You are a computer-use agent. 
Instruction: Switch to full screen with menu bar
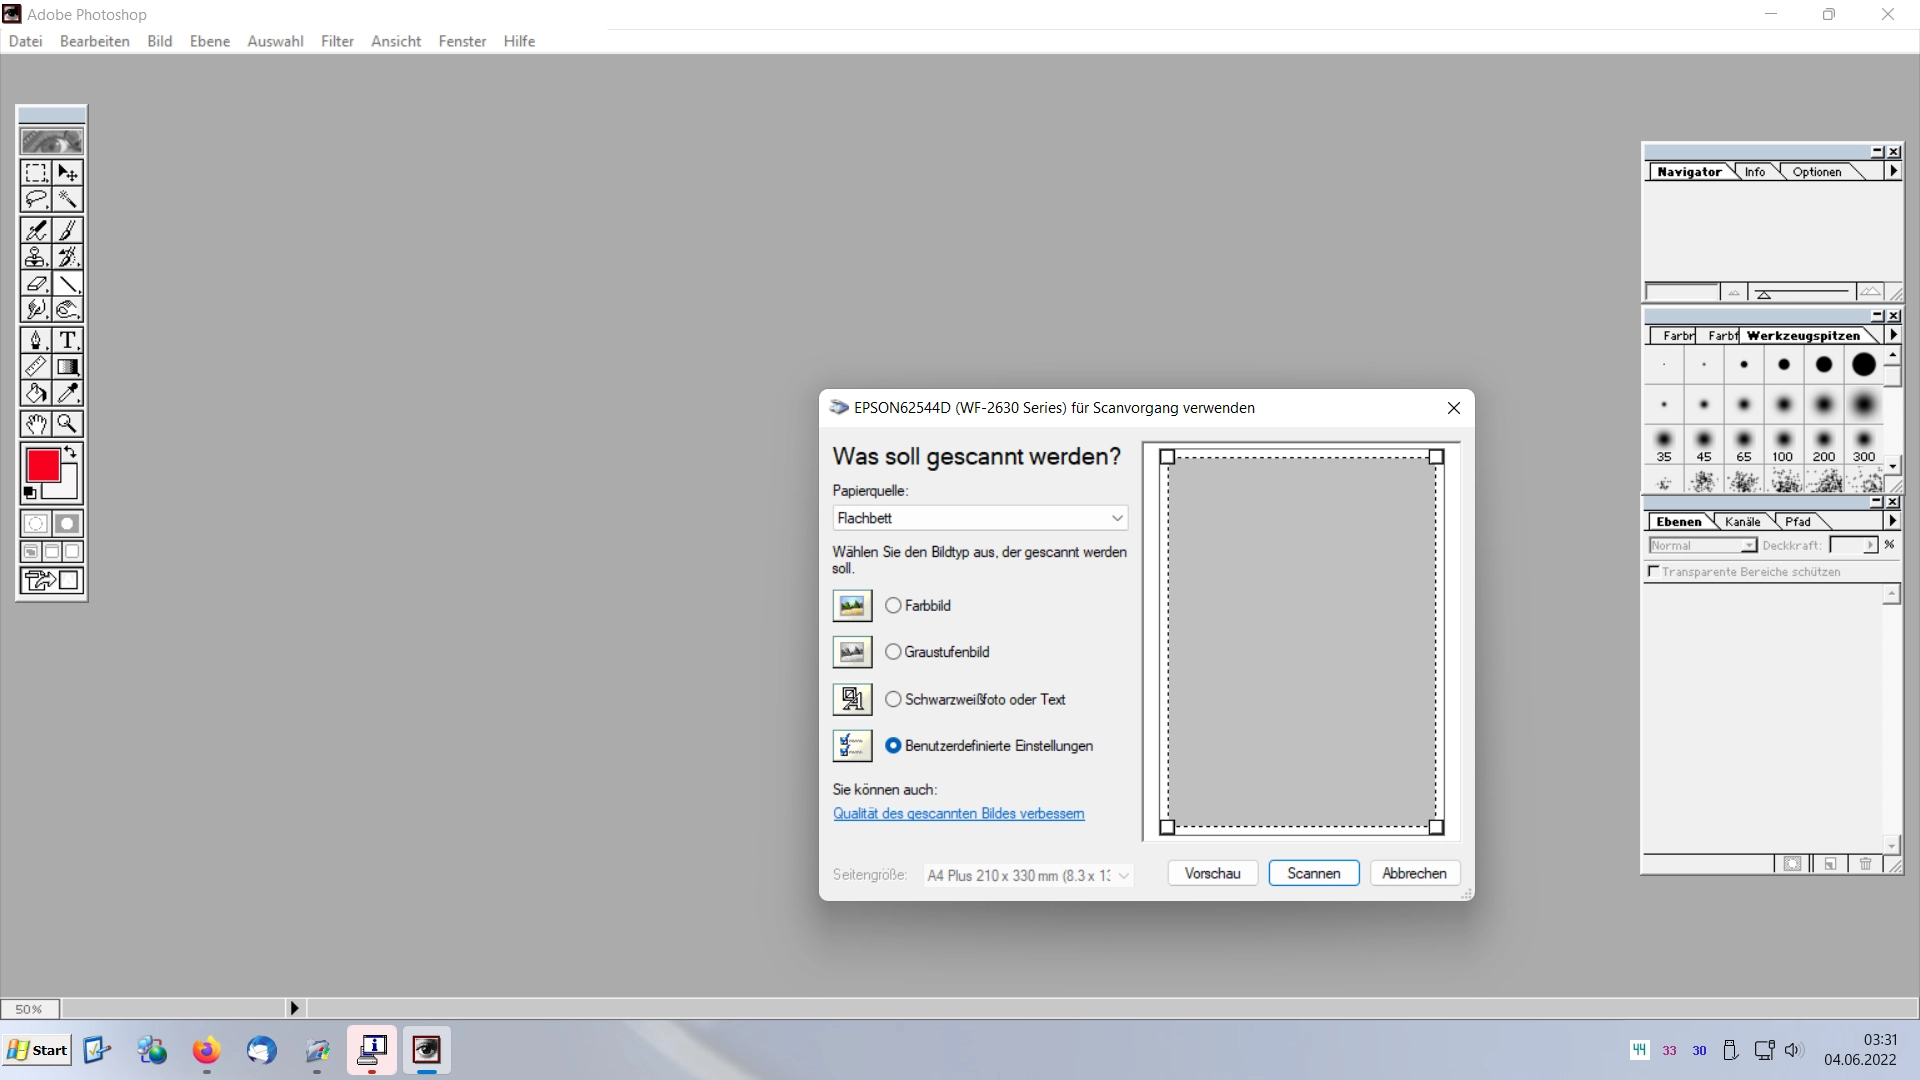point(52,551)
